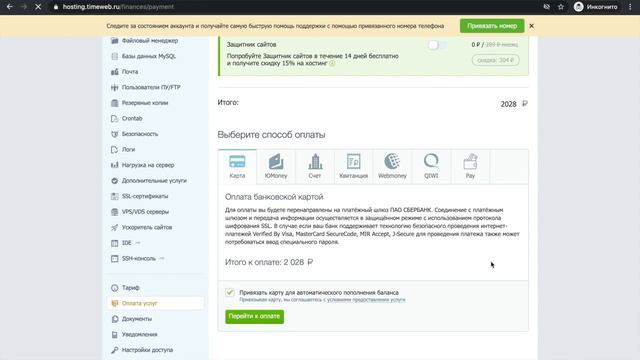This screenshot has width=640, height=360.
Task: Open Ускоритель сайтов rocket icon
Action: (x=115, y=227)
